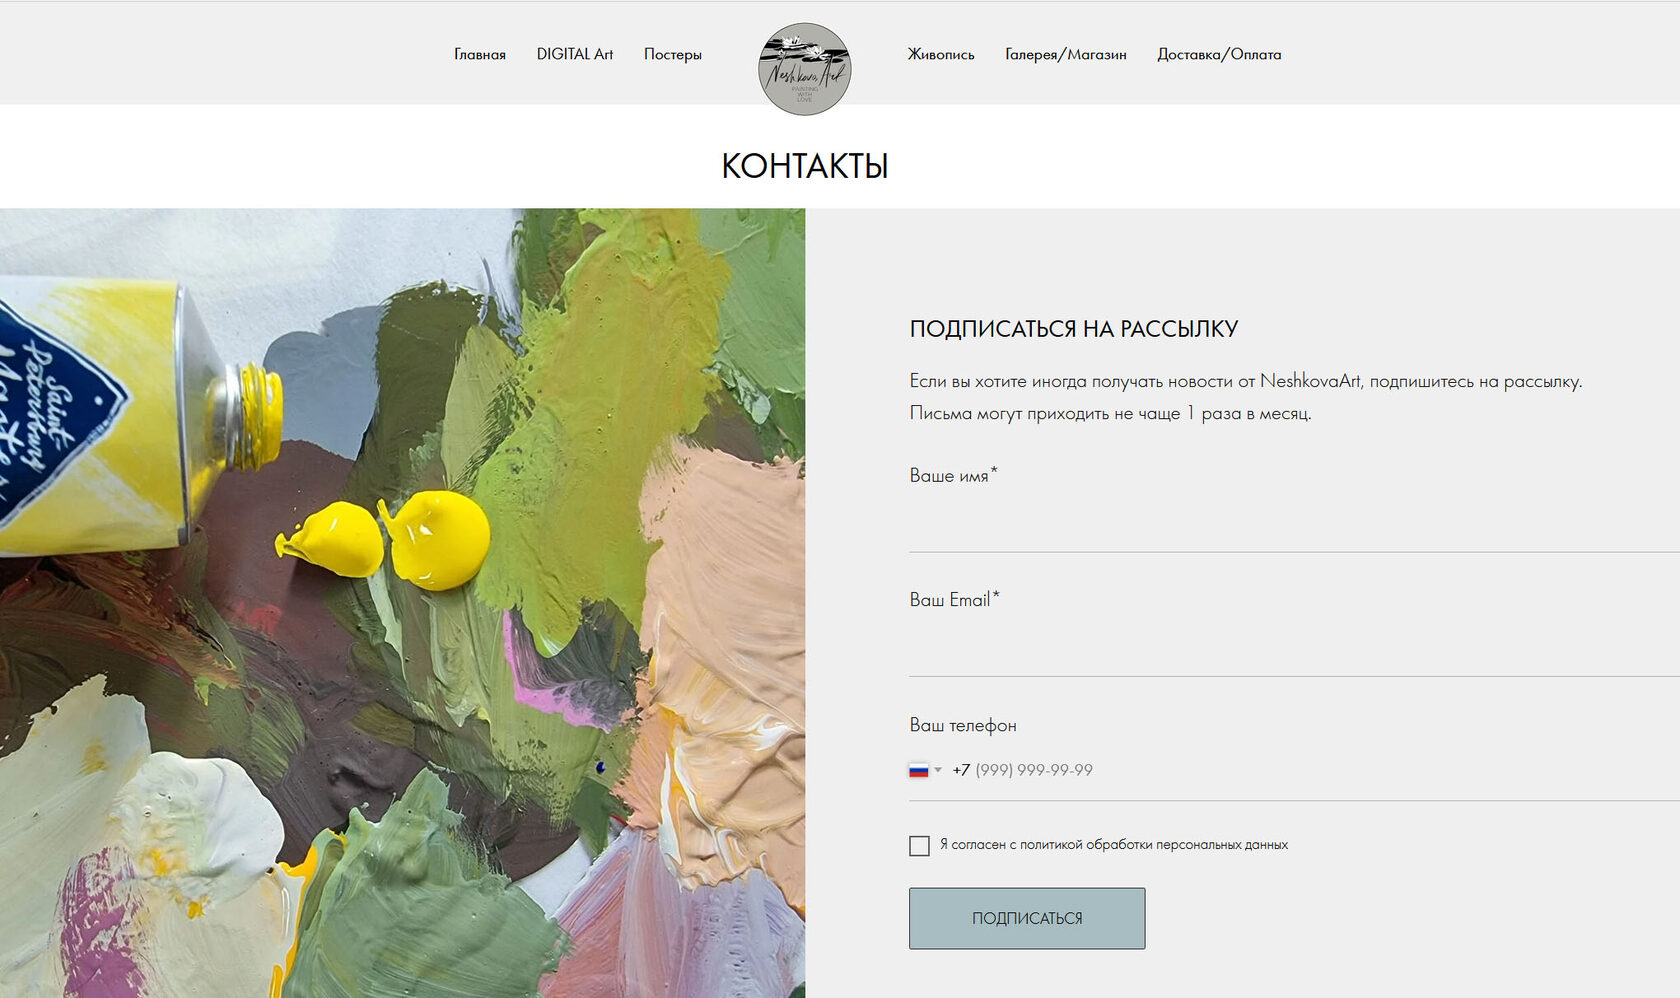
Task: Tick the personal data policy consent checkbox
Action: tap(919, 846)
